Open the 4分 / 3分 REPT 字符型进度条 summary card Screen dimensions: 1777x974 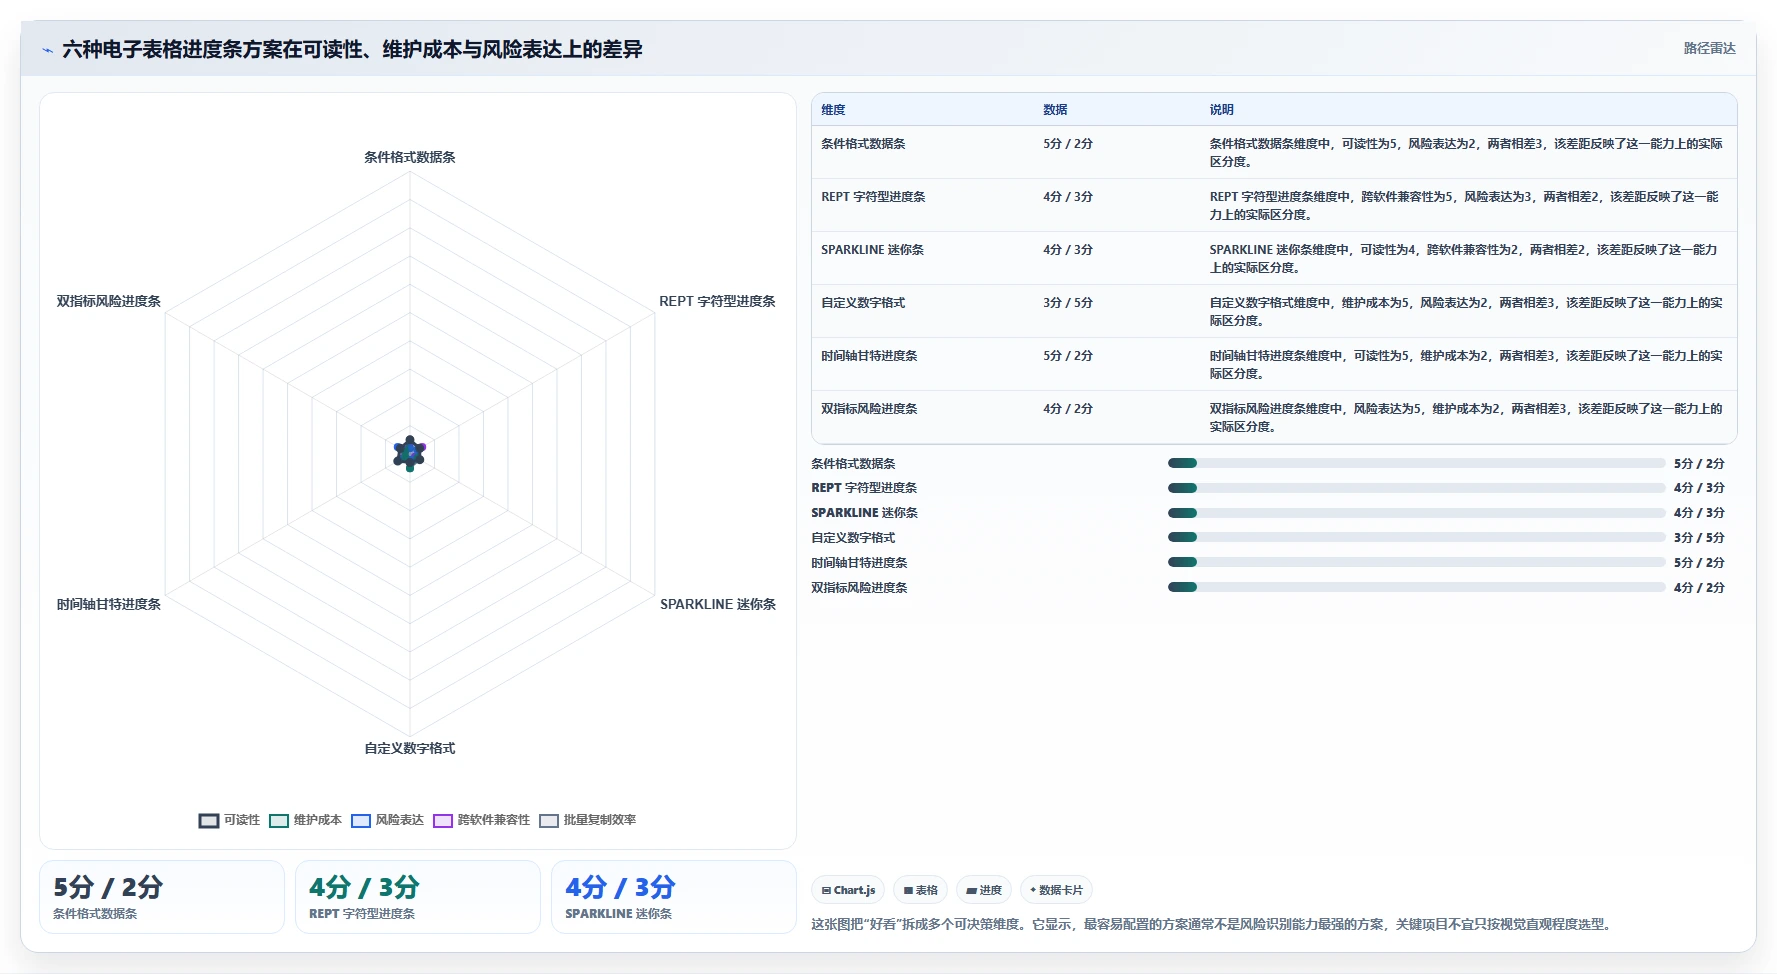418,897
